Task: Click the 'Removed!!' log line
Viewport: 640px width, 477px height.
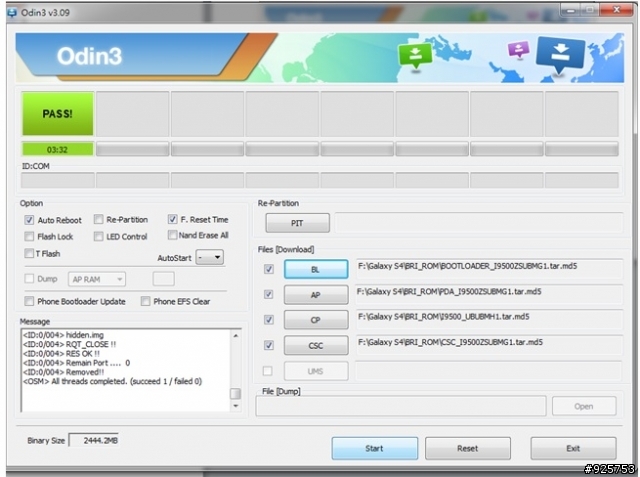Action: (64, 372)
